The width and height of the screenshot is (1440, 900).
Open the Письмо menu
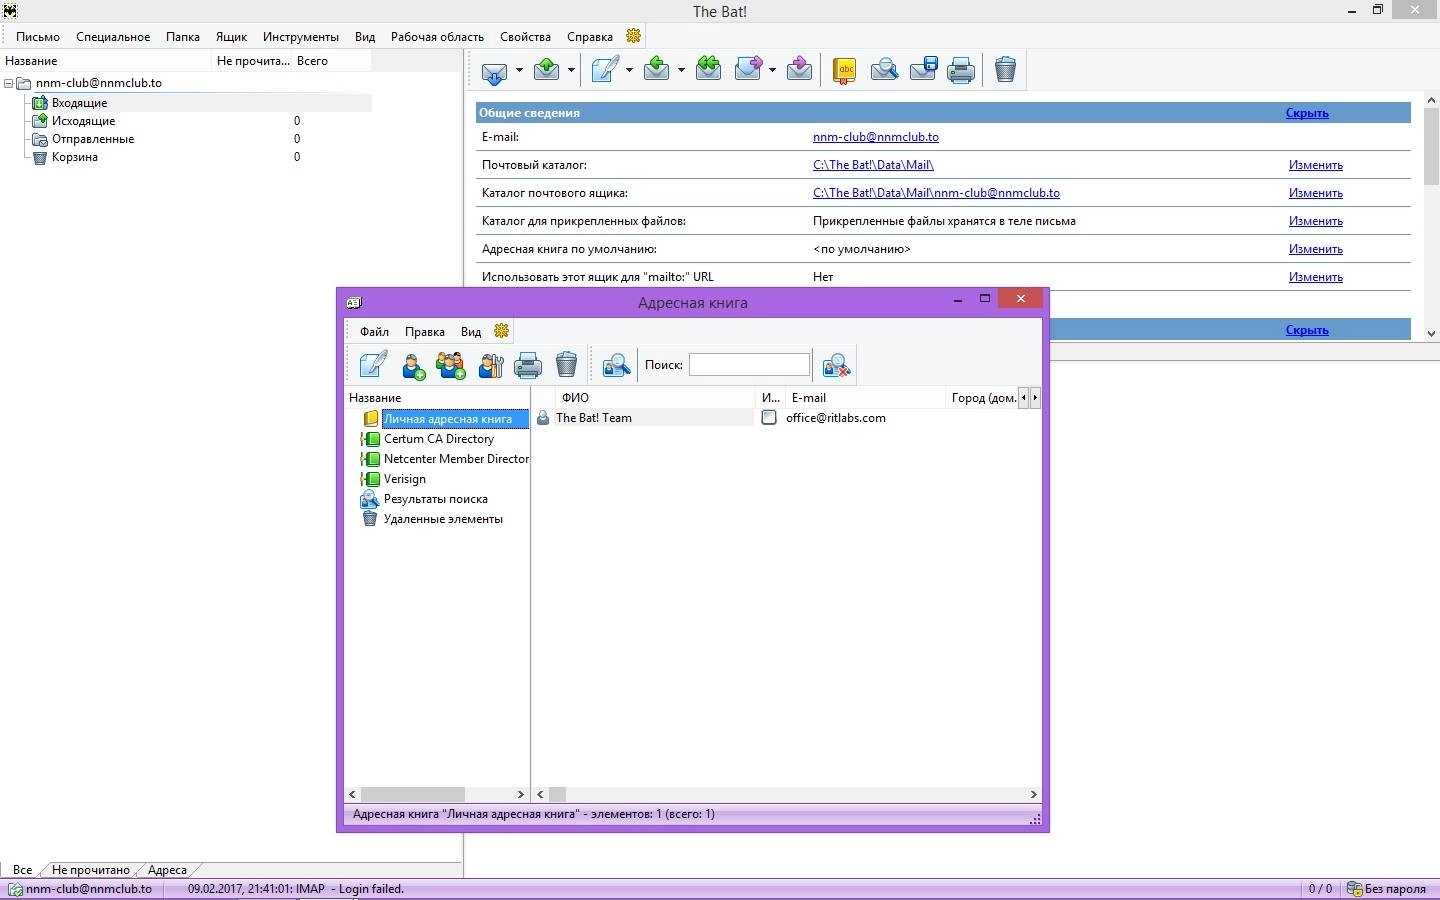tap(38, 37)
